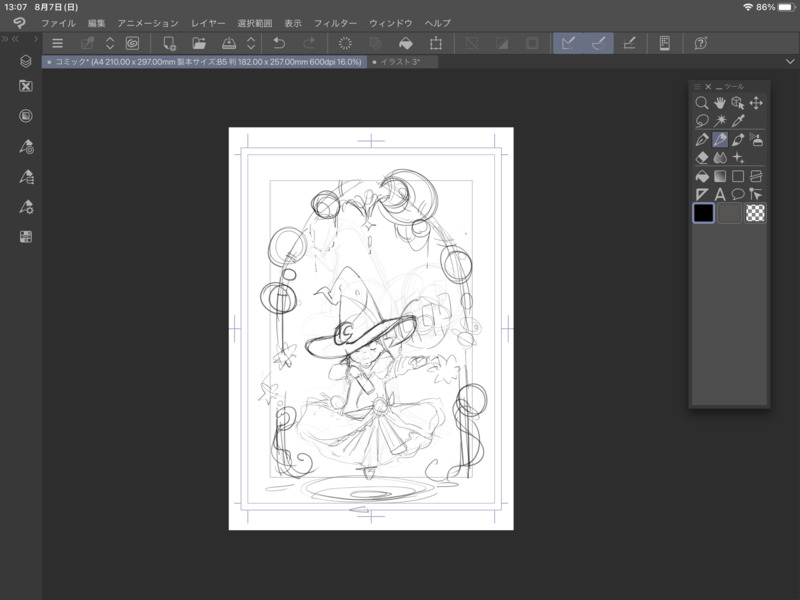This screenshot has width=800, height=600.
Task: Click the Undo arrow in toolbar
Action: [x=279, y=43]
